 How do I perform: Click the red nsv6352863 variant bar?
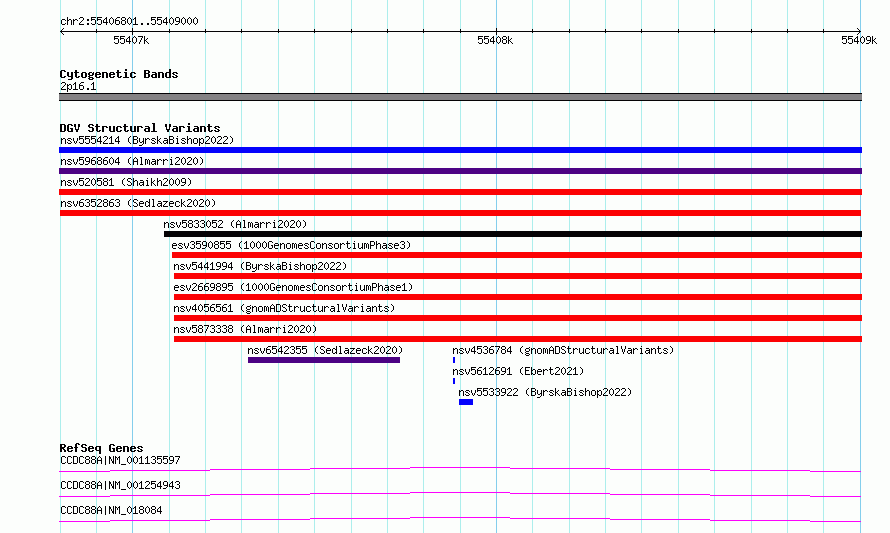[x=460, y=213]
